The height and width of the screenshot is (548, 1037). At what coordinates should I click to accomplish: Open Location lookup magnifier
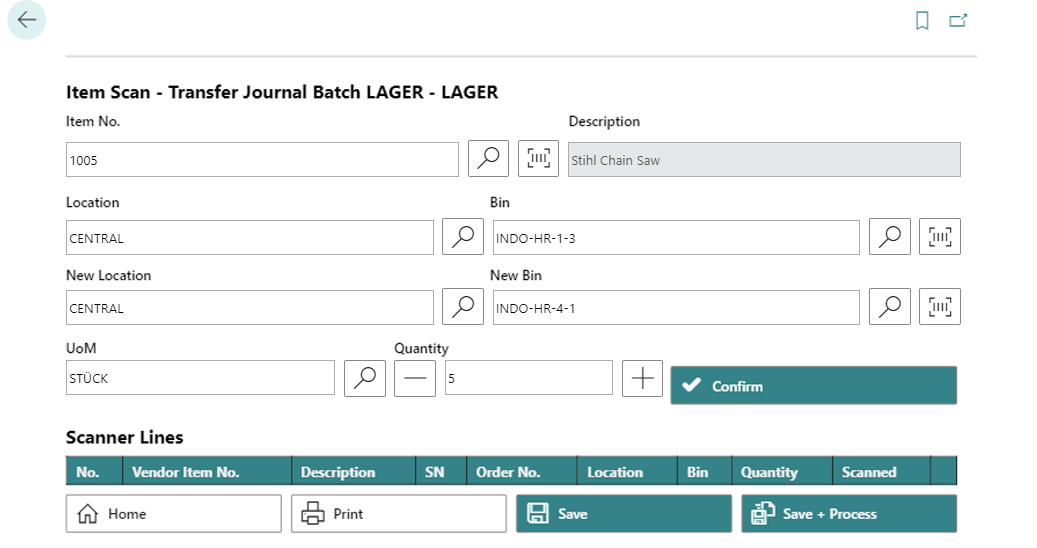click(463, 237)
